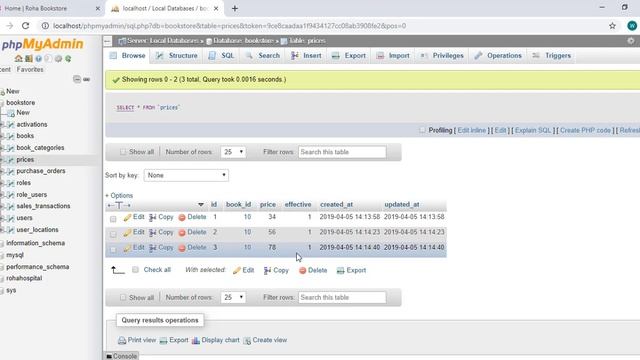The image size is (640, 360).
Task: Click Display chart icon
Action: click(196, 340)
